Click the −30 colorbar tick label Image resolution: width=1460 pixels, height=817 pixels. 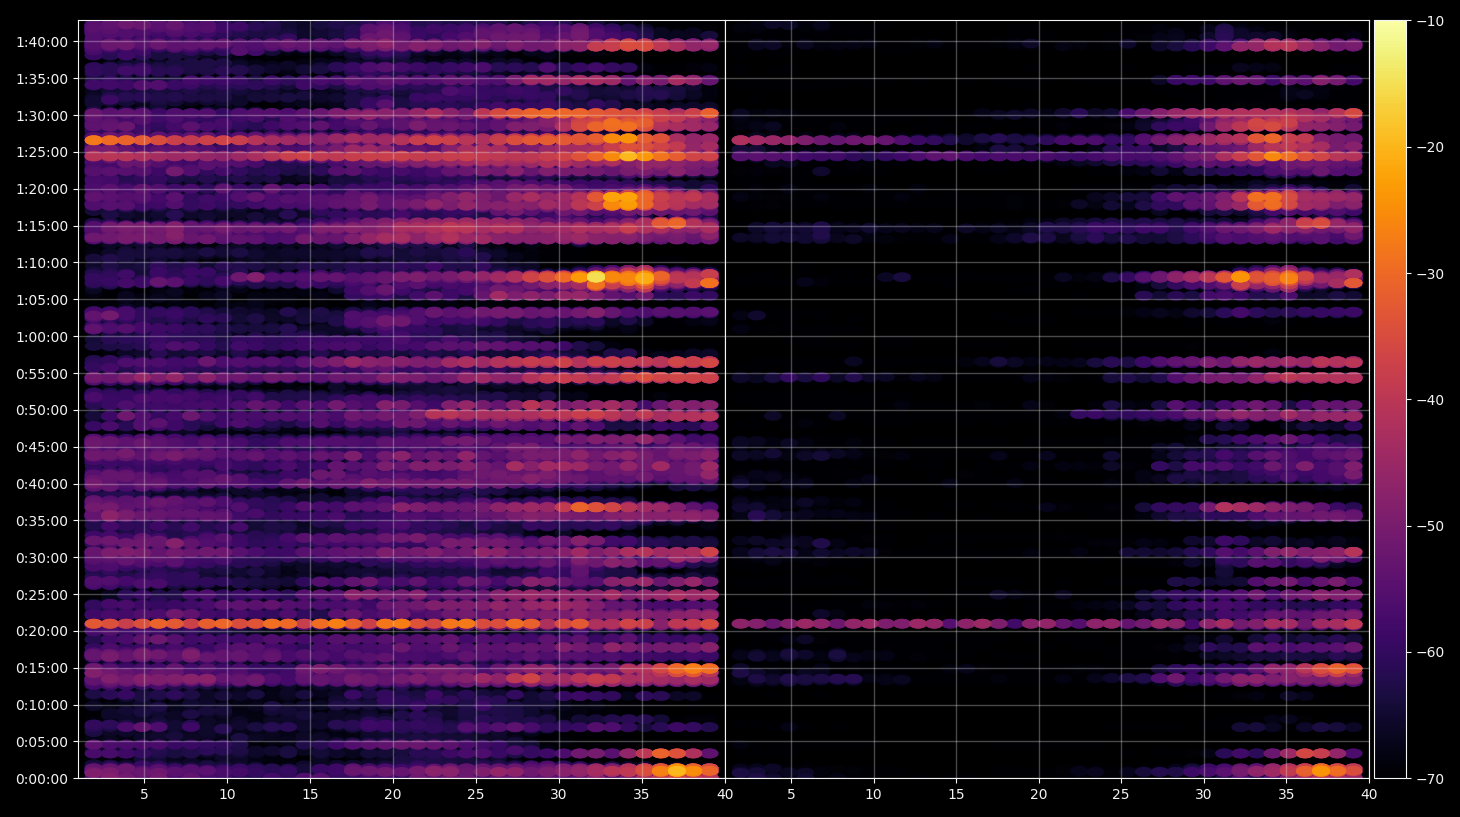[1430, 274]
